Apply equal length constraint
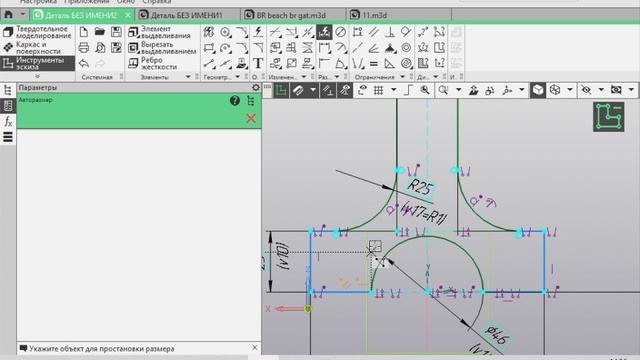 pyautogui.click(x=373, y=63)
